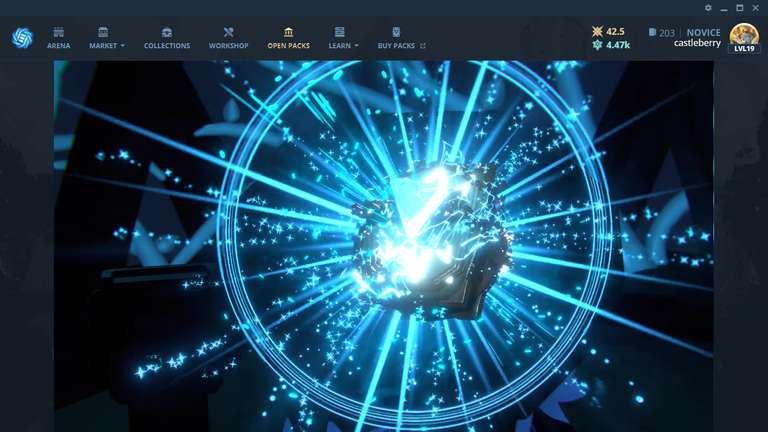Click the LVL19 level badge
768x432 pixels.
pos(744,48)
